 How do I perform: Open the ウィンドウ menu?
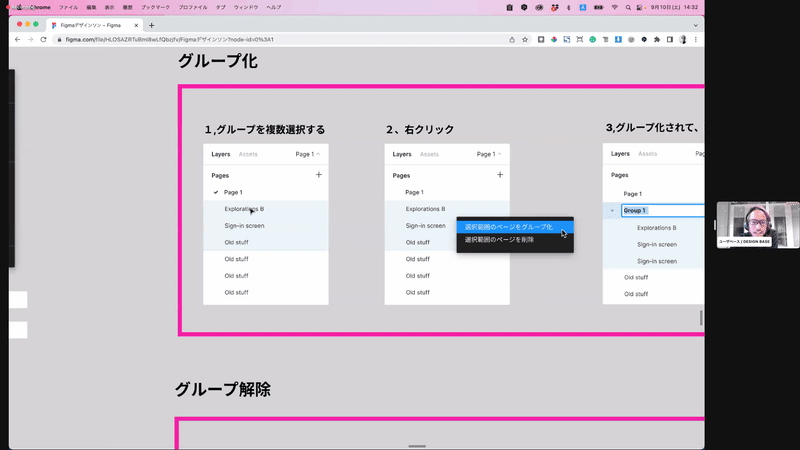246,7
